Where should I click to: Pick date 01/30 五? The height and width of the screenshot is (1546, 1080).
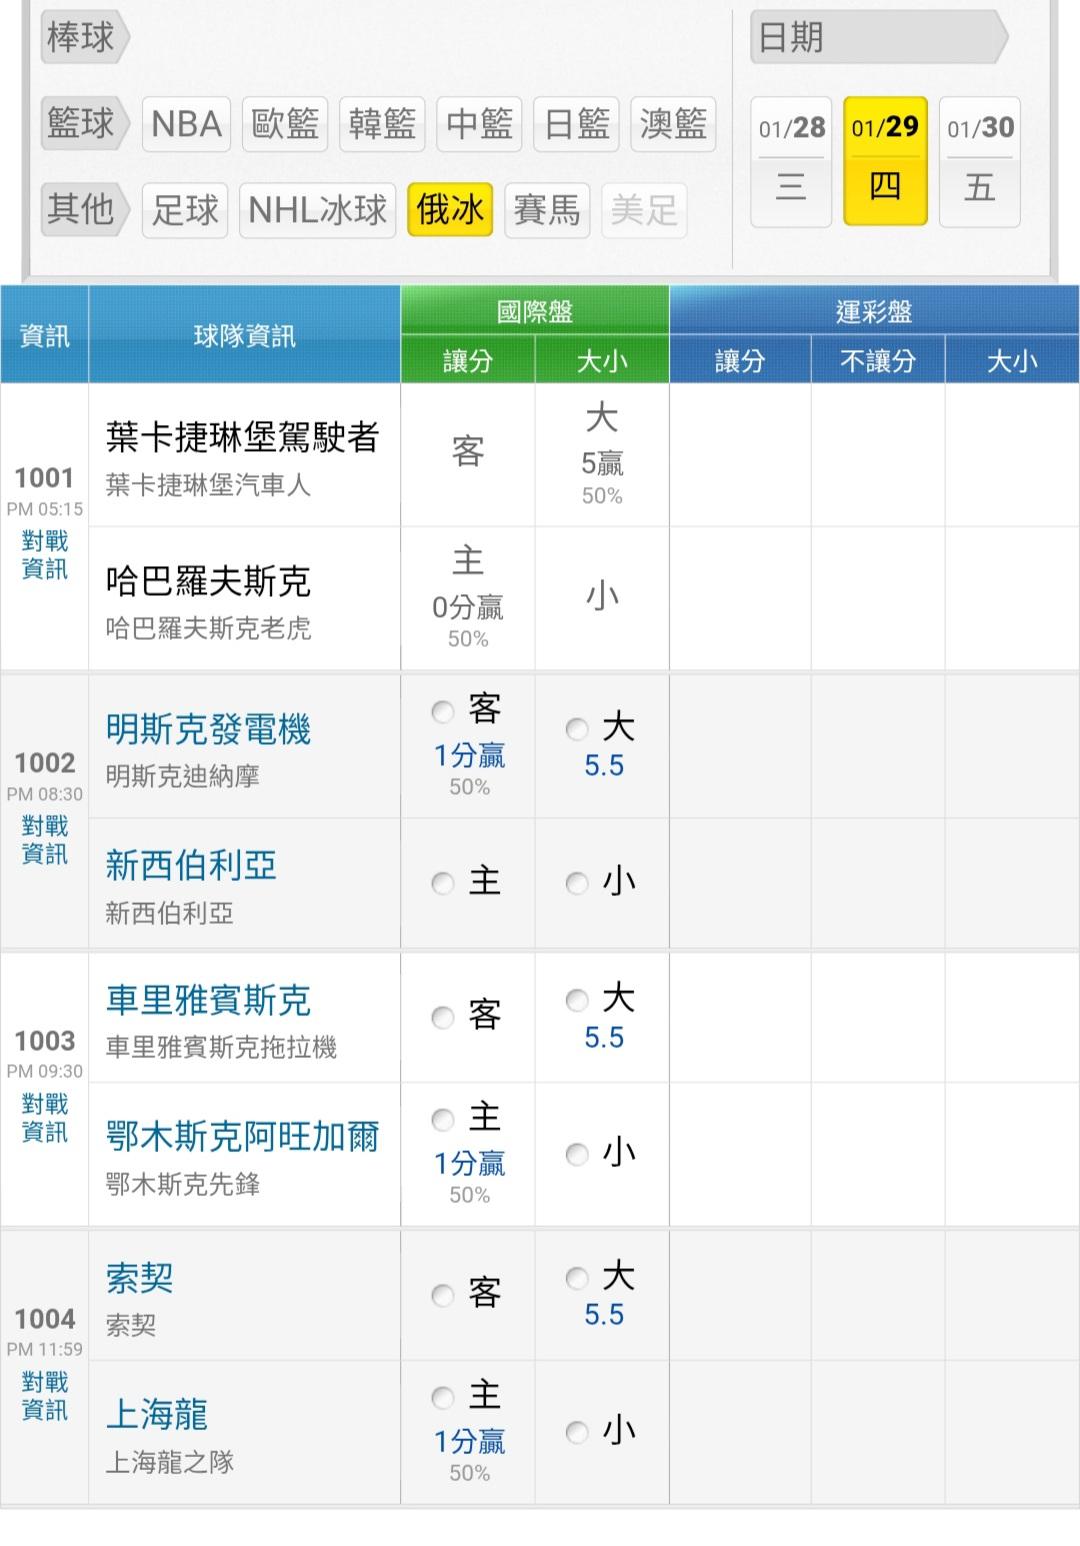(x=980, y=160)
